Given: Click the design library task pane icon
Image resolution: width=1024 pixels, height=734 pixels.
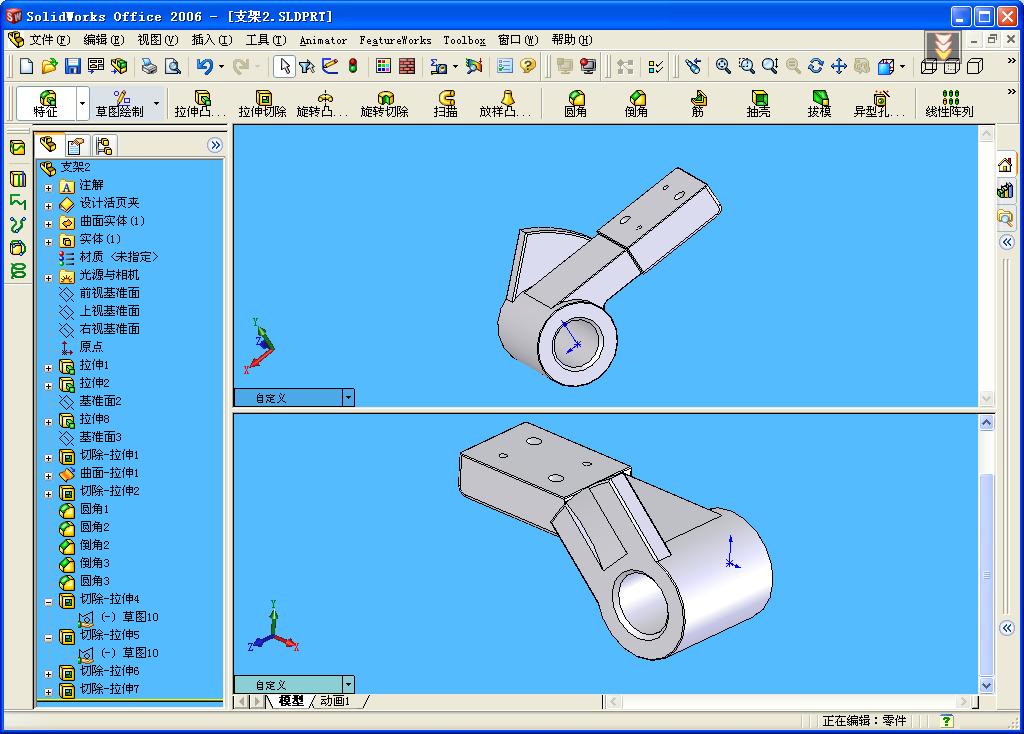Looking at the screenshot, I should click(x=1006, y=191).
